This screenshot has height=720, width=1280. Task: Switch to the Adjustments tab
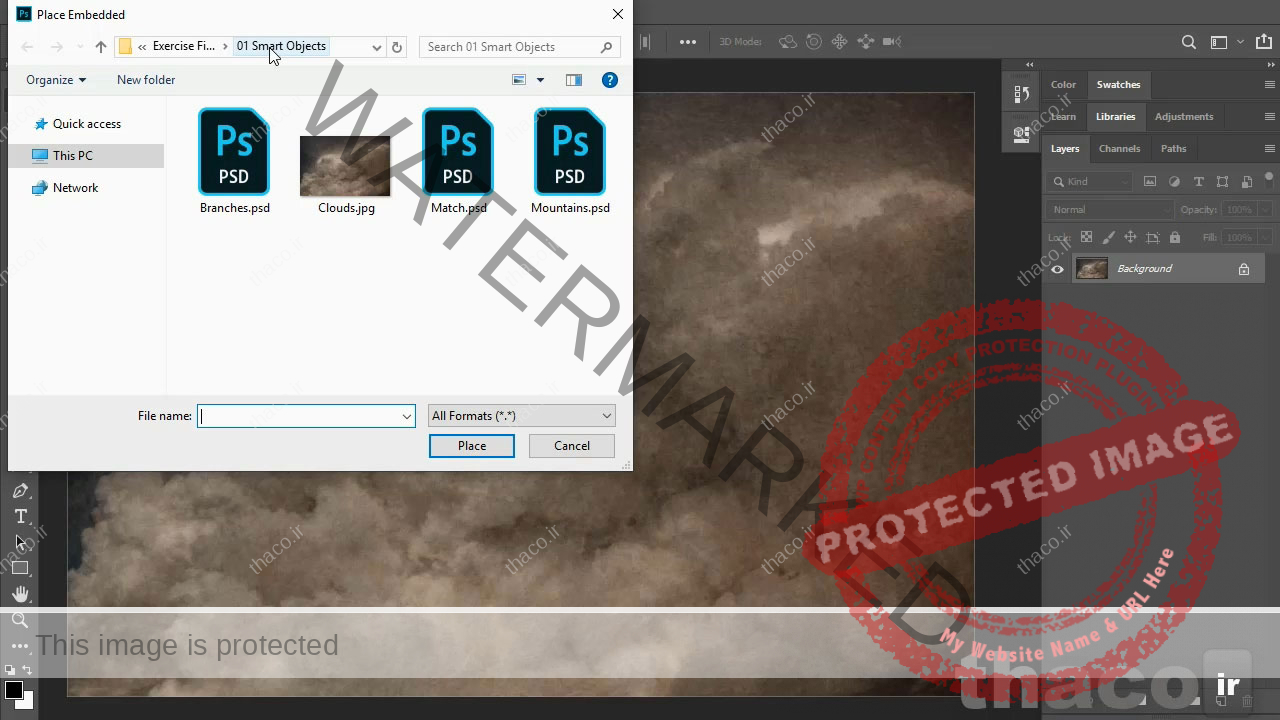point(1184,117)
